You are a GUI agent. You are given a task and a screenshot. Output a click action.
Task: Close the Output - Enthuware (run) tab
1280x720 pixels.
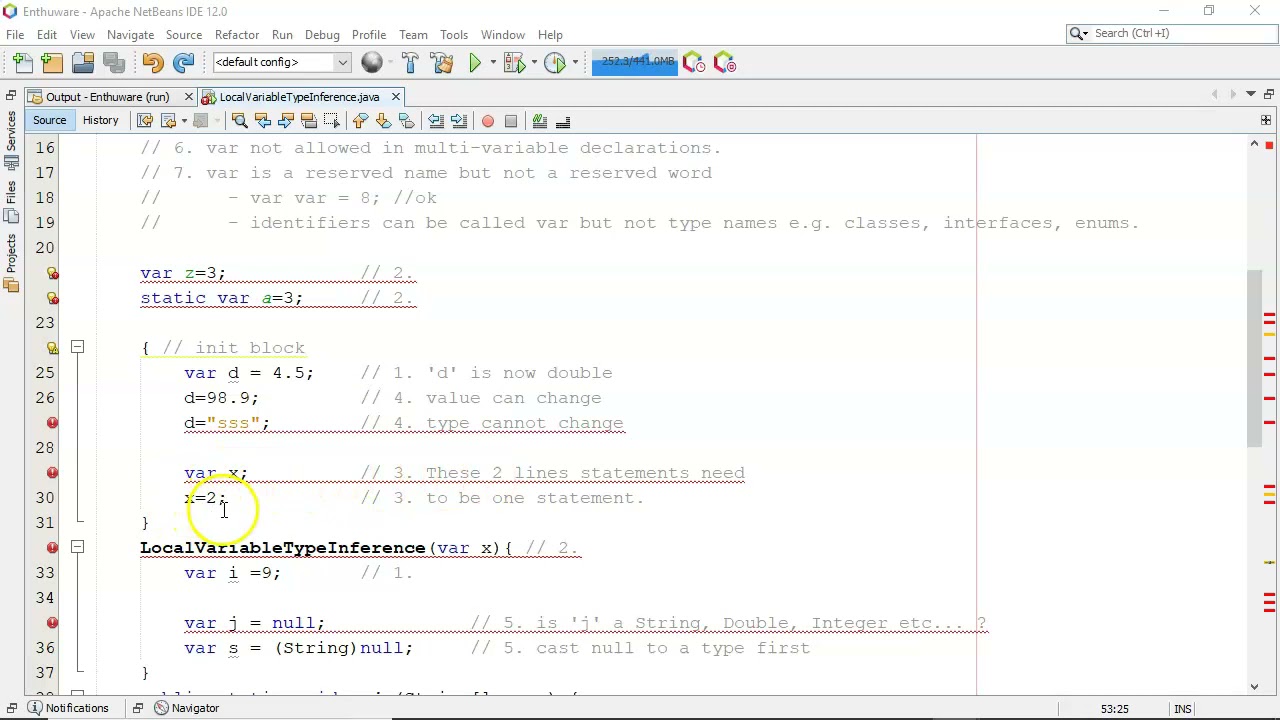(189, 97)
